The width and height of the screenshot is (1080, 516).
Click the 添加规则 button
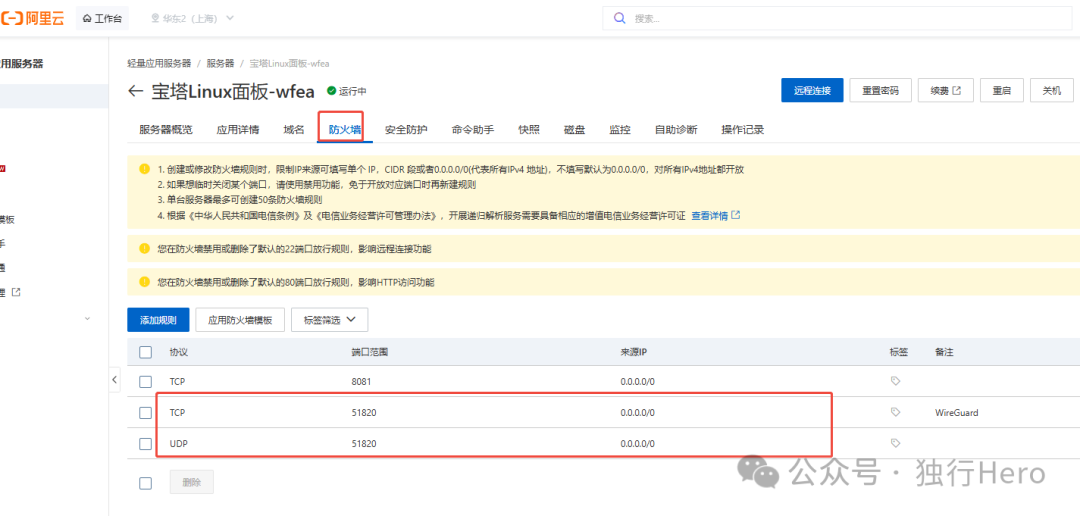[x=158, y=320]
